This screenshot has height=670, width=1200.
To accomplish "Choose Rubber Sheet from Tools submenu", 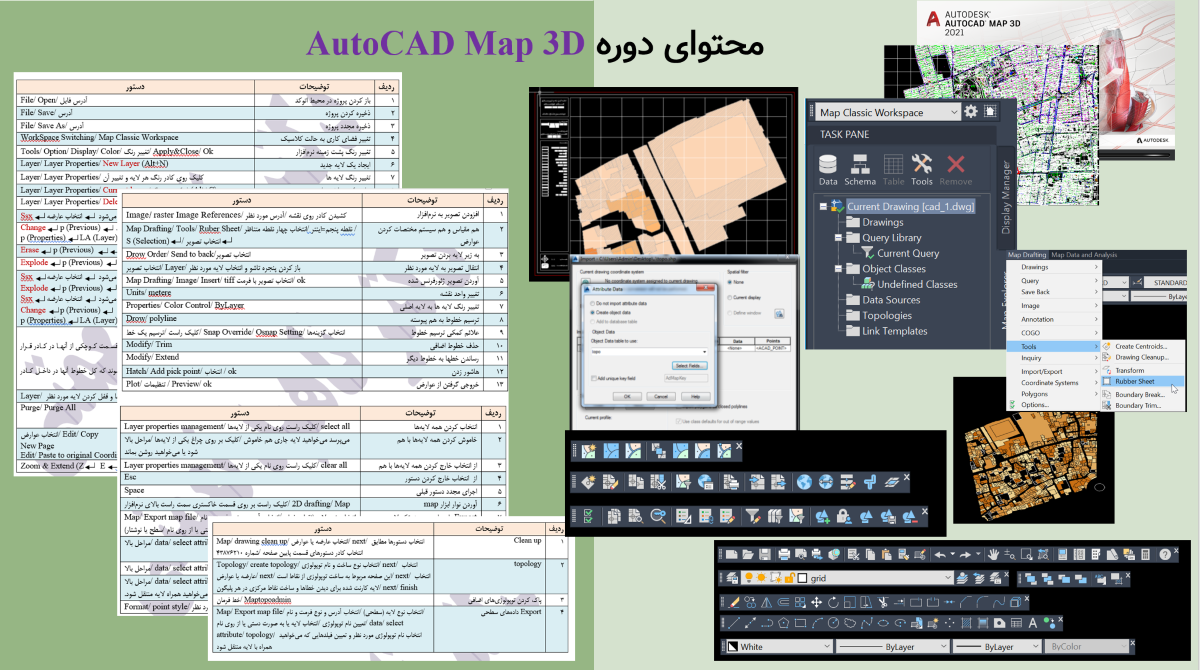I will click(1137, 381).
